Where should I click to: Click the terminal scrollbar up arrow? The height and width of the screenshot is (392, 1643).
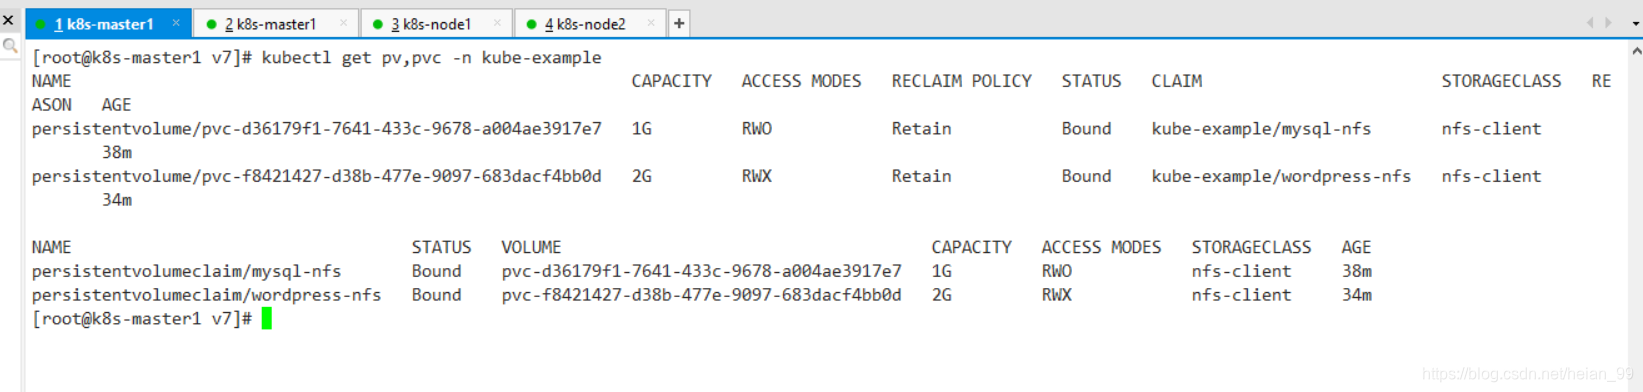[x=1636, y=50]
